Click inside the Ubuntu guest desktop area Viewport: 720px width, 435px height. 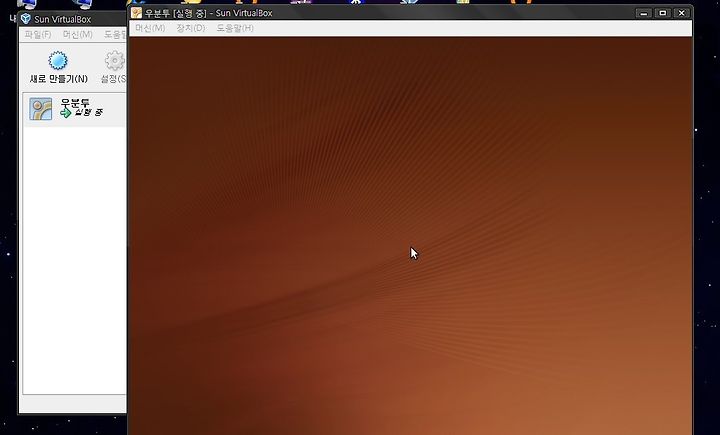[x=411, y=236]
